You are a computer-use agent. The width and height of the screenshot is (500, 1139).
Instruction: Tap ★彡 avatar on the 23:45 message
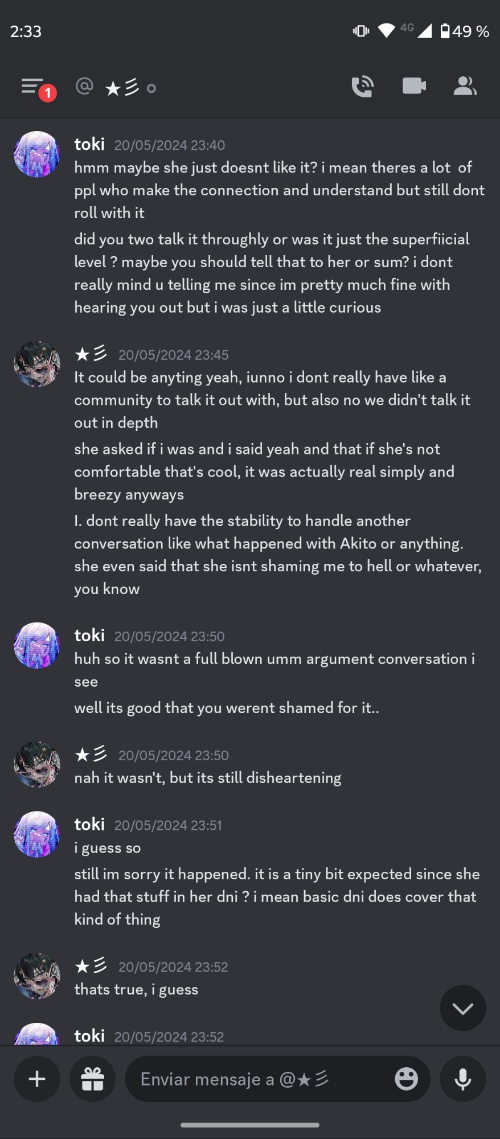click(x=36, y=364)
